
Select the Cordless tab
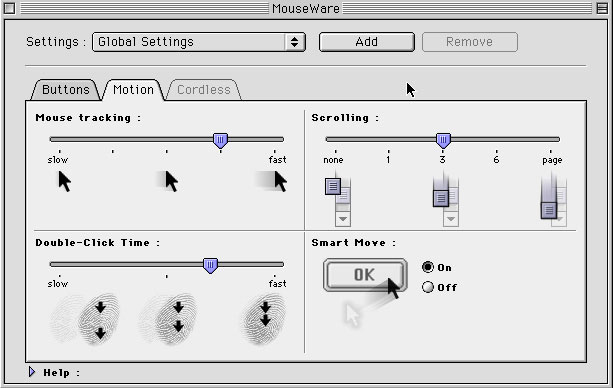click(204, 90)
